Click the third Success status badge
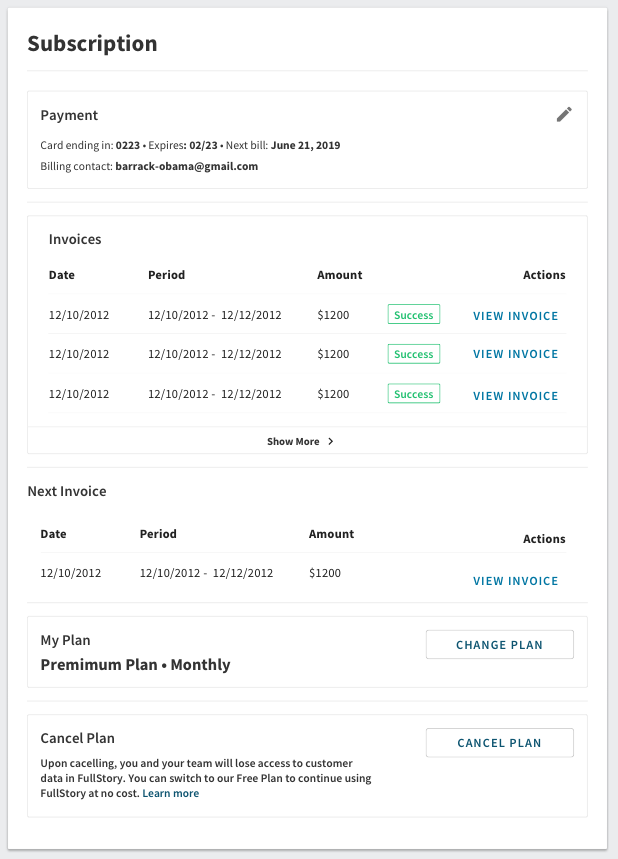 (x=413, y=394)
